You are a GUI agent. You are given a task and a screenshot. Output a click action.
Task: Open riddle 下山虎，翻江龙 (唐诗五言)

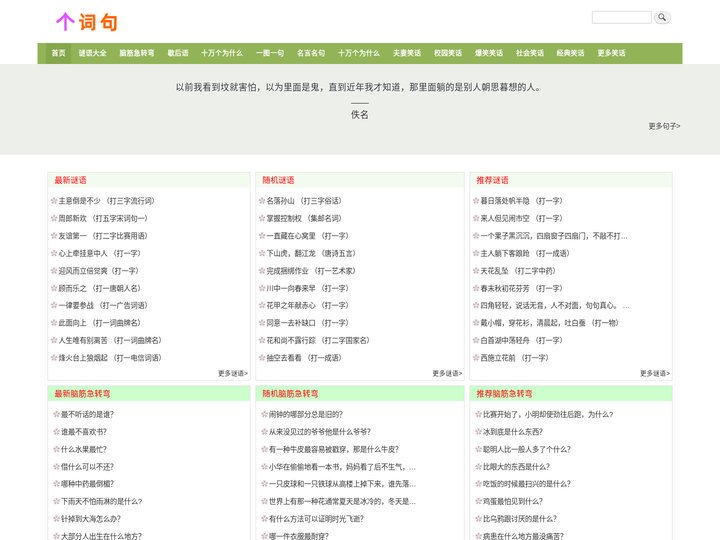[x=311, y=253]
